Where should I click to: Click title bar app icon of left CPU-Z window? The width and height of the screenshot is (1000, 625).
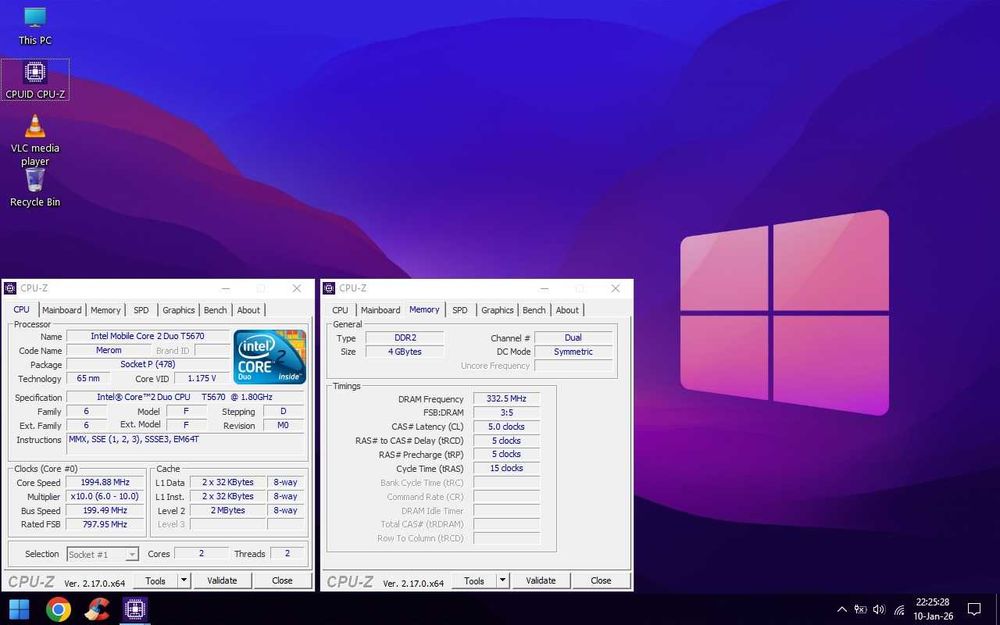(x=10, y=288)
